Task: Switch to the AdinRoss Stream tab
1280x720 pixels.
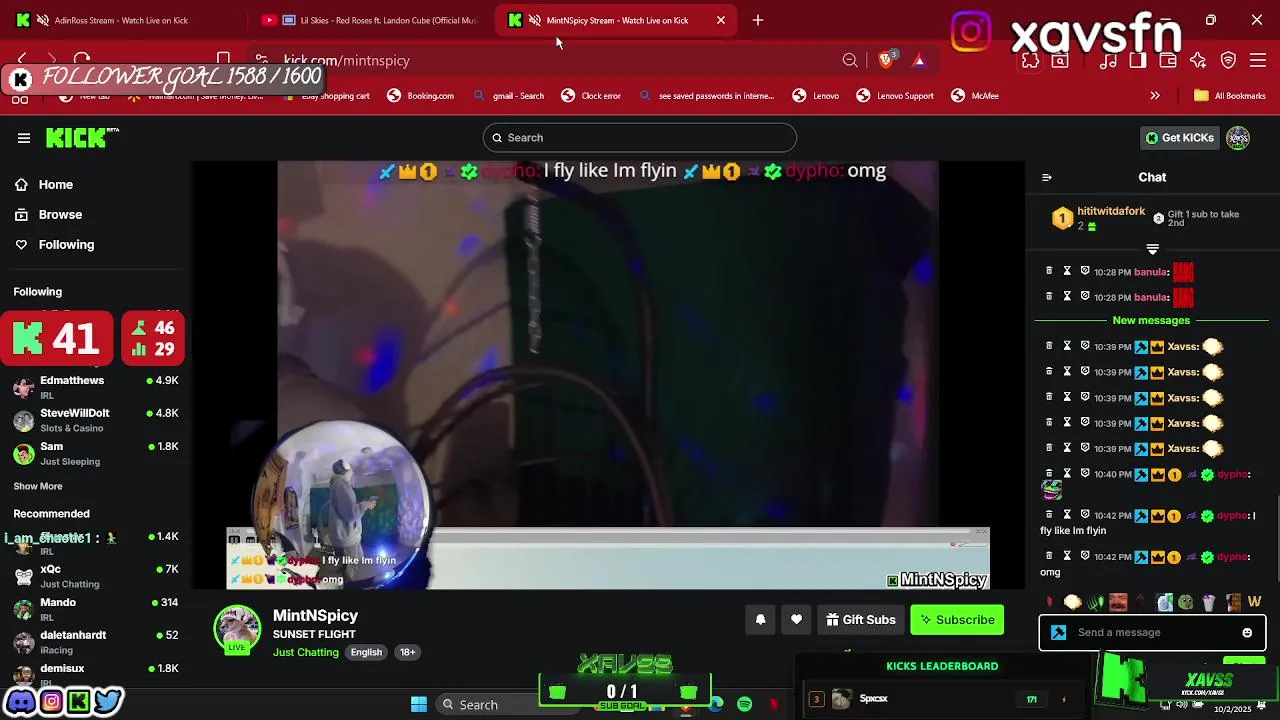Action: tap(122, 20)
